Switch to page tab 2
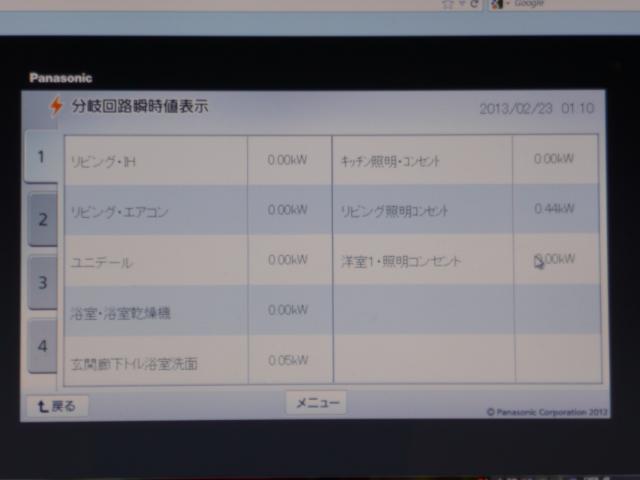 click(42, 220)
